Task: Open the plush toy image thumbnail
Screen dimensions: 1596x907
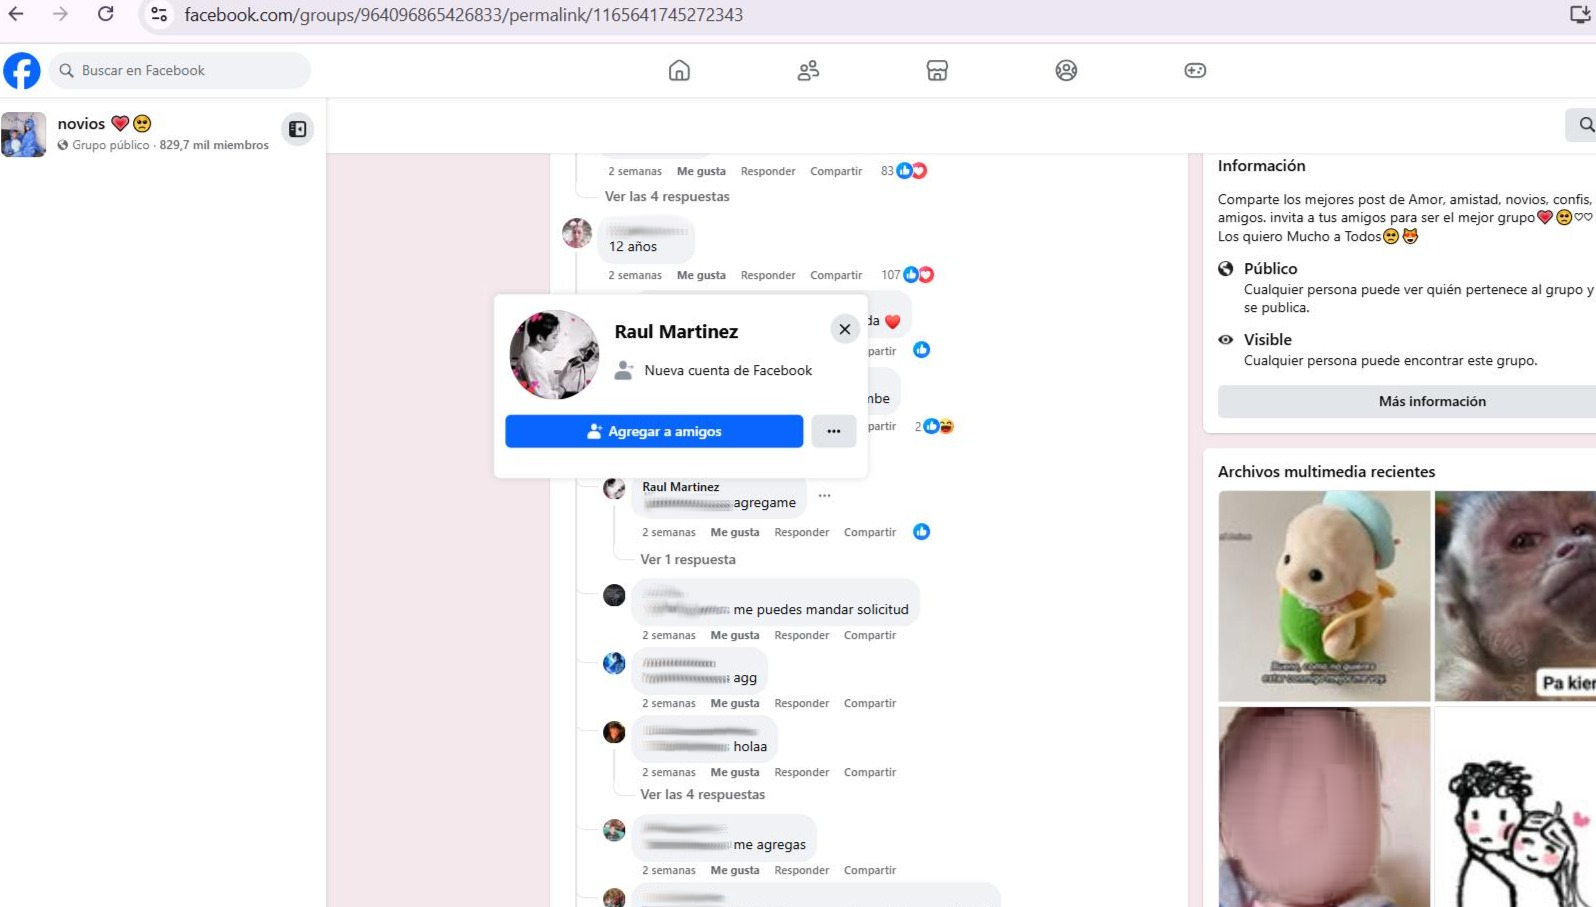Action: pos(1324,596)
